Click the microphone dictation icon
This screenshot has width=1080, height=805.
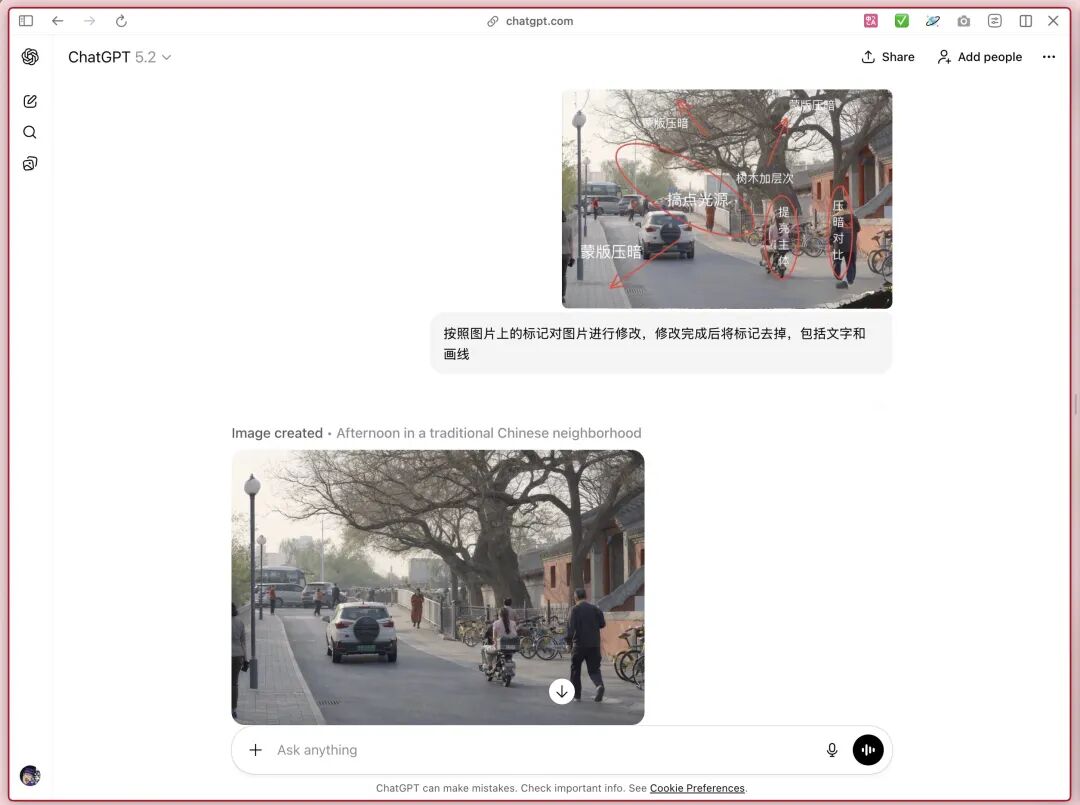[832, 750]
